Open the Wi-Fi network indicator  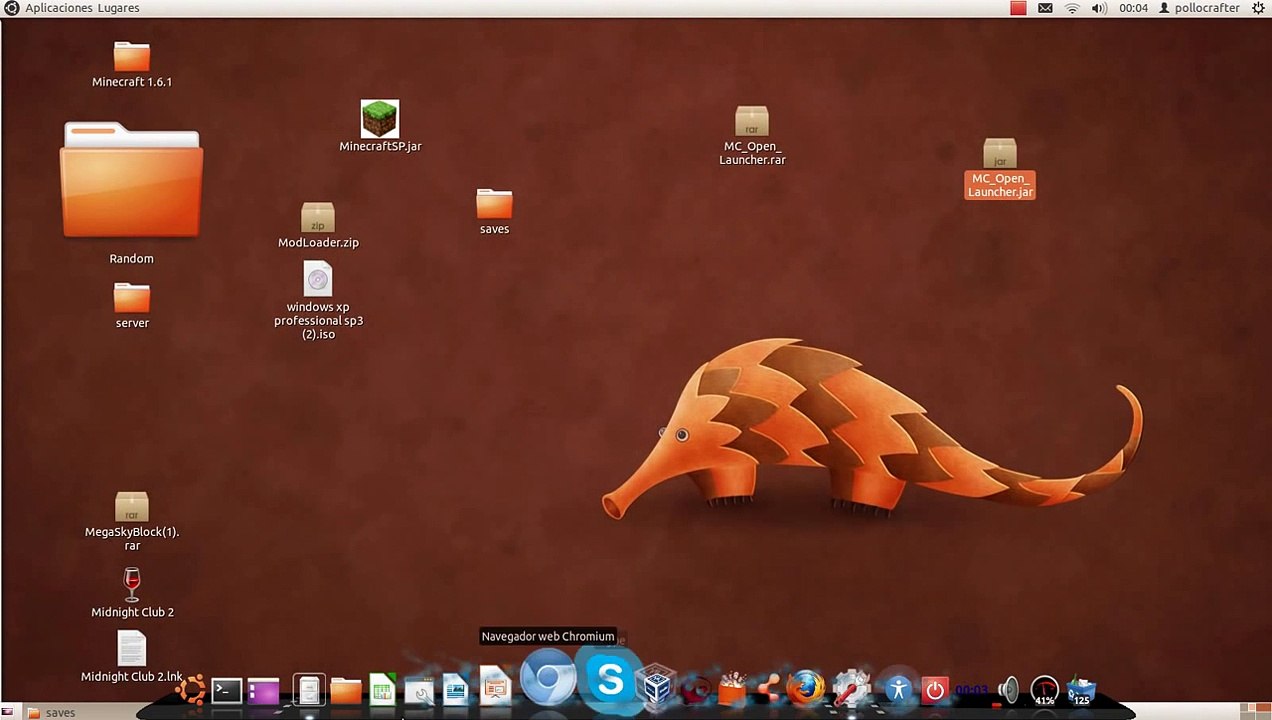(1072, 8)
